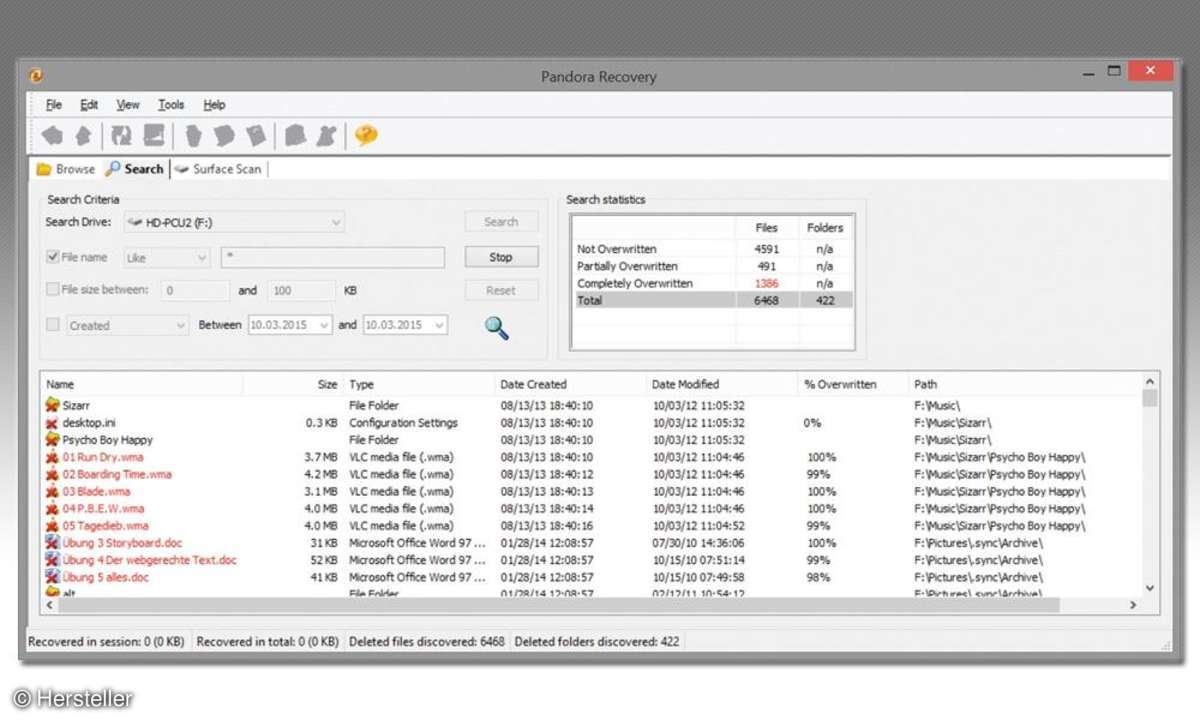Image resolution: width=1200 pixels, height=720 pixels.
Task: Click the icon next to desktop.ini
Action: (x=53, y=423)
